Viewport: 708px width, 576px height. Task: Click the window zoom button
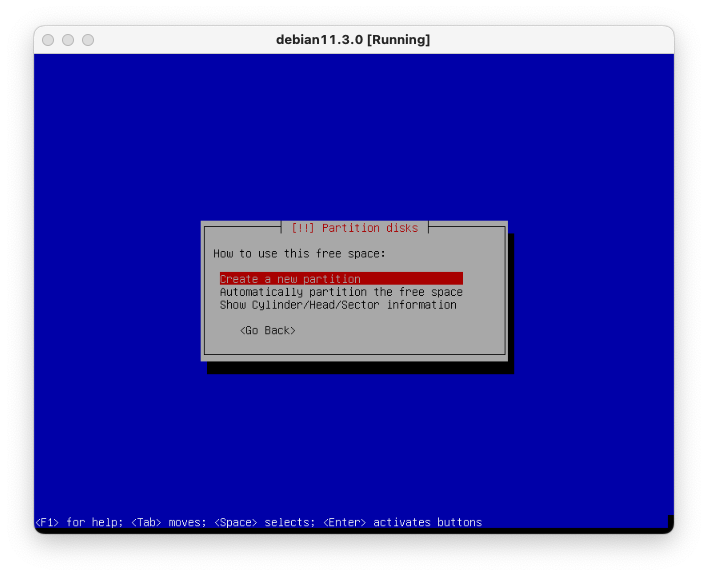pyautogui.click(x=88, y=40)
